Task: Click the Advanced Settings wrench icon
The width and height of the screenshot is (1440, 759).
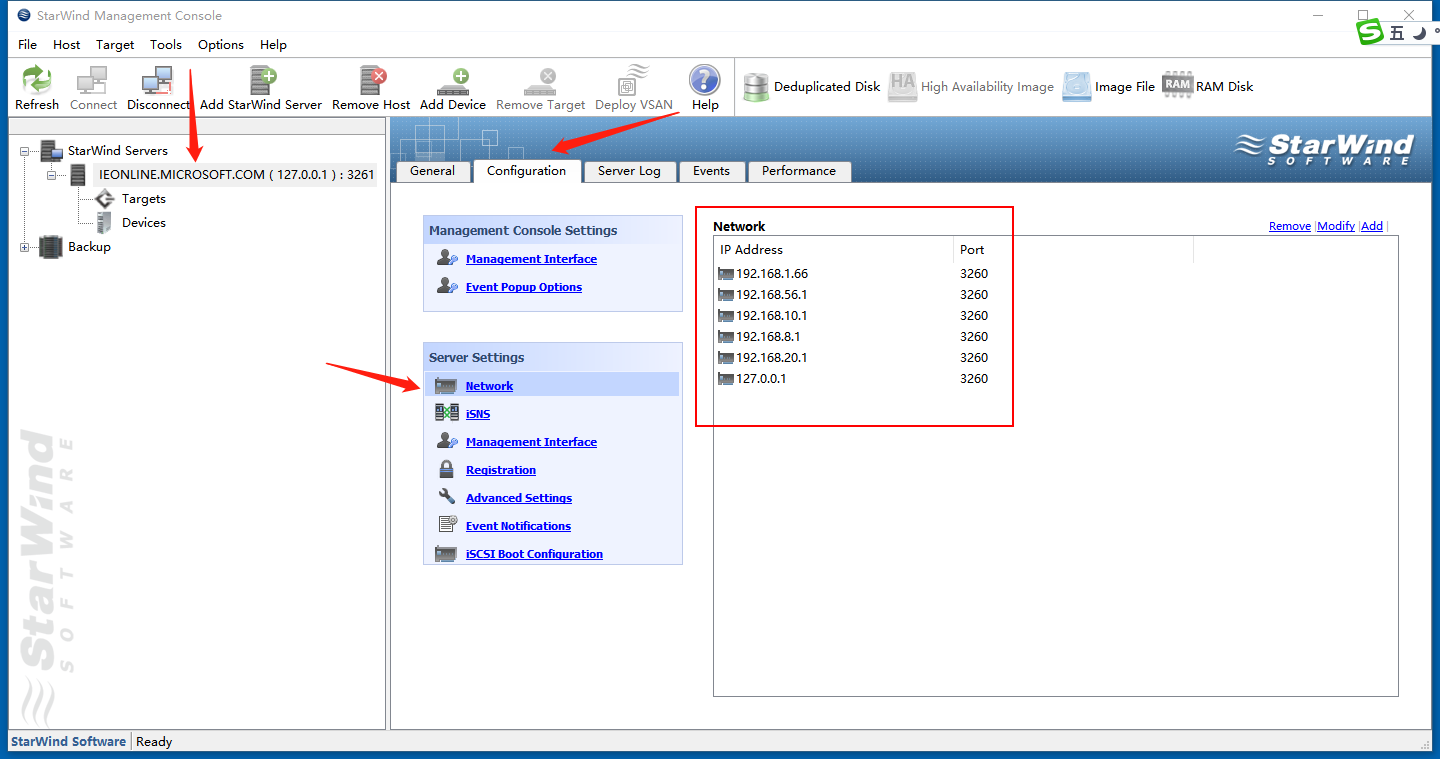Action: tap(447, 497)
